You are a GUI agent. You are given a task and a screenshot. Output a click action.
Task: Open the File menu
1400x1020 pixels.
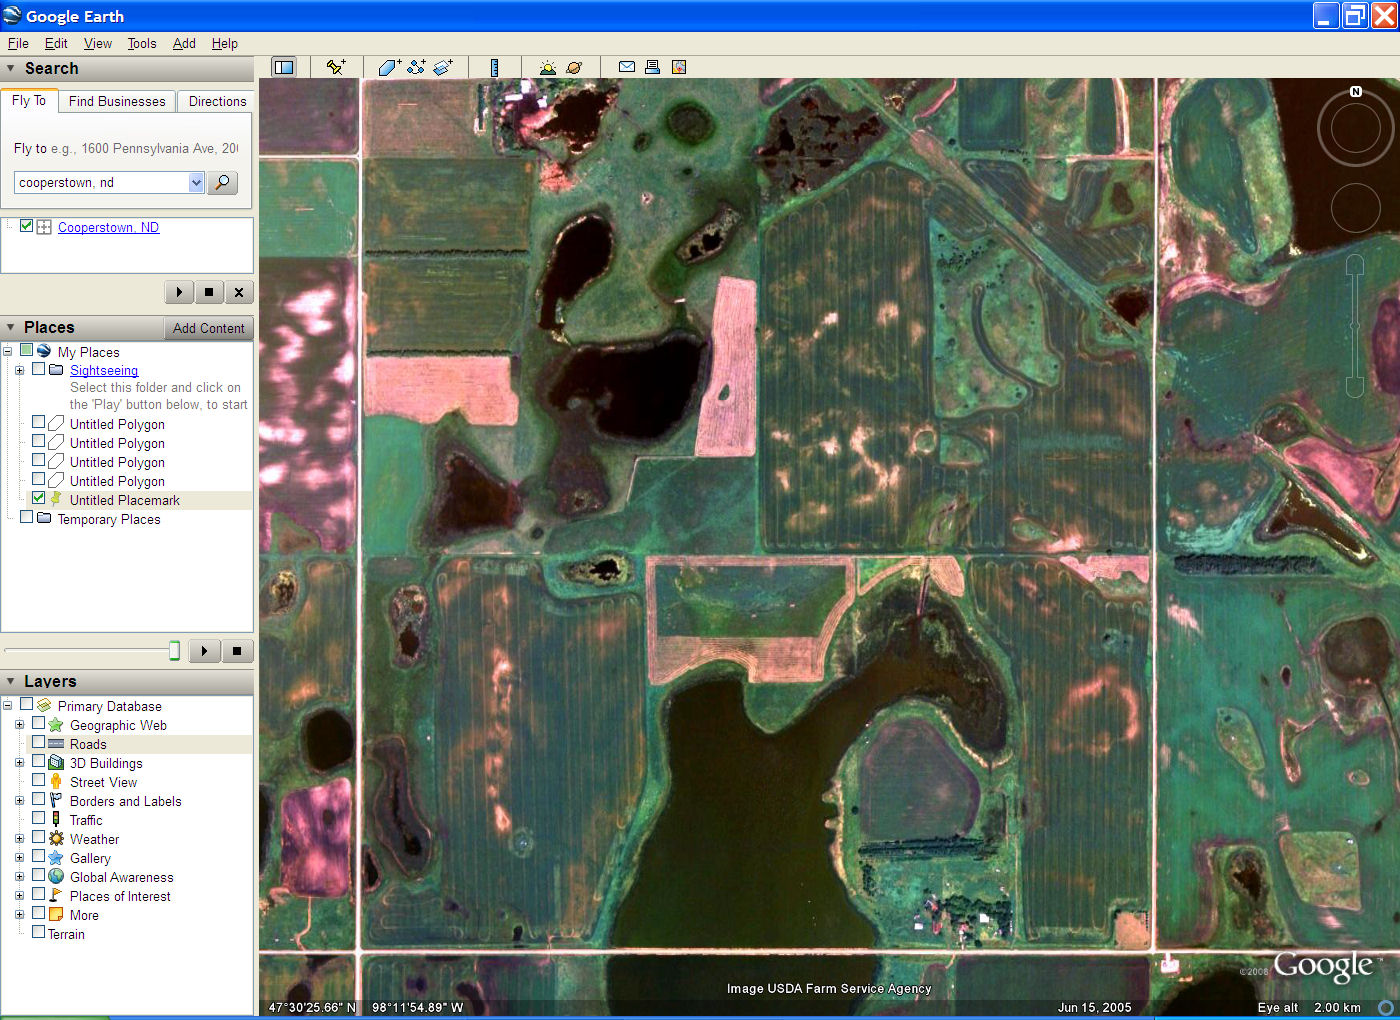(18, 43)
